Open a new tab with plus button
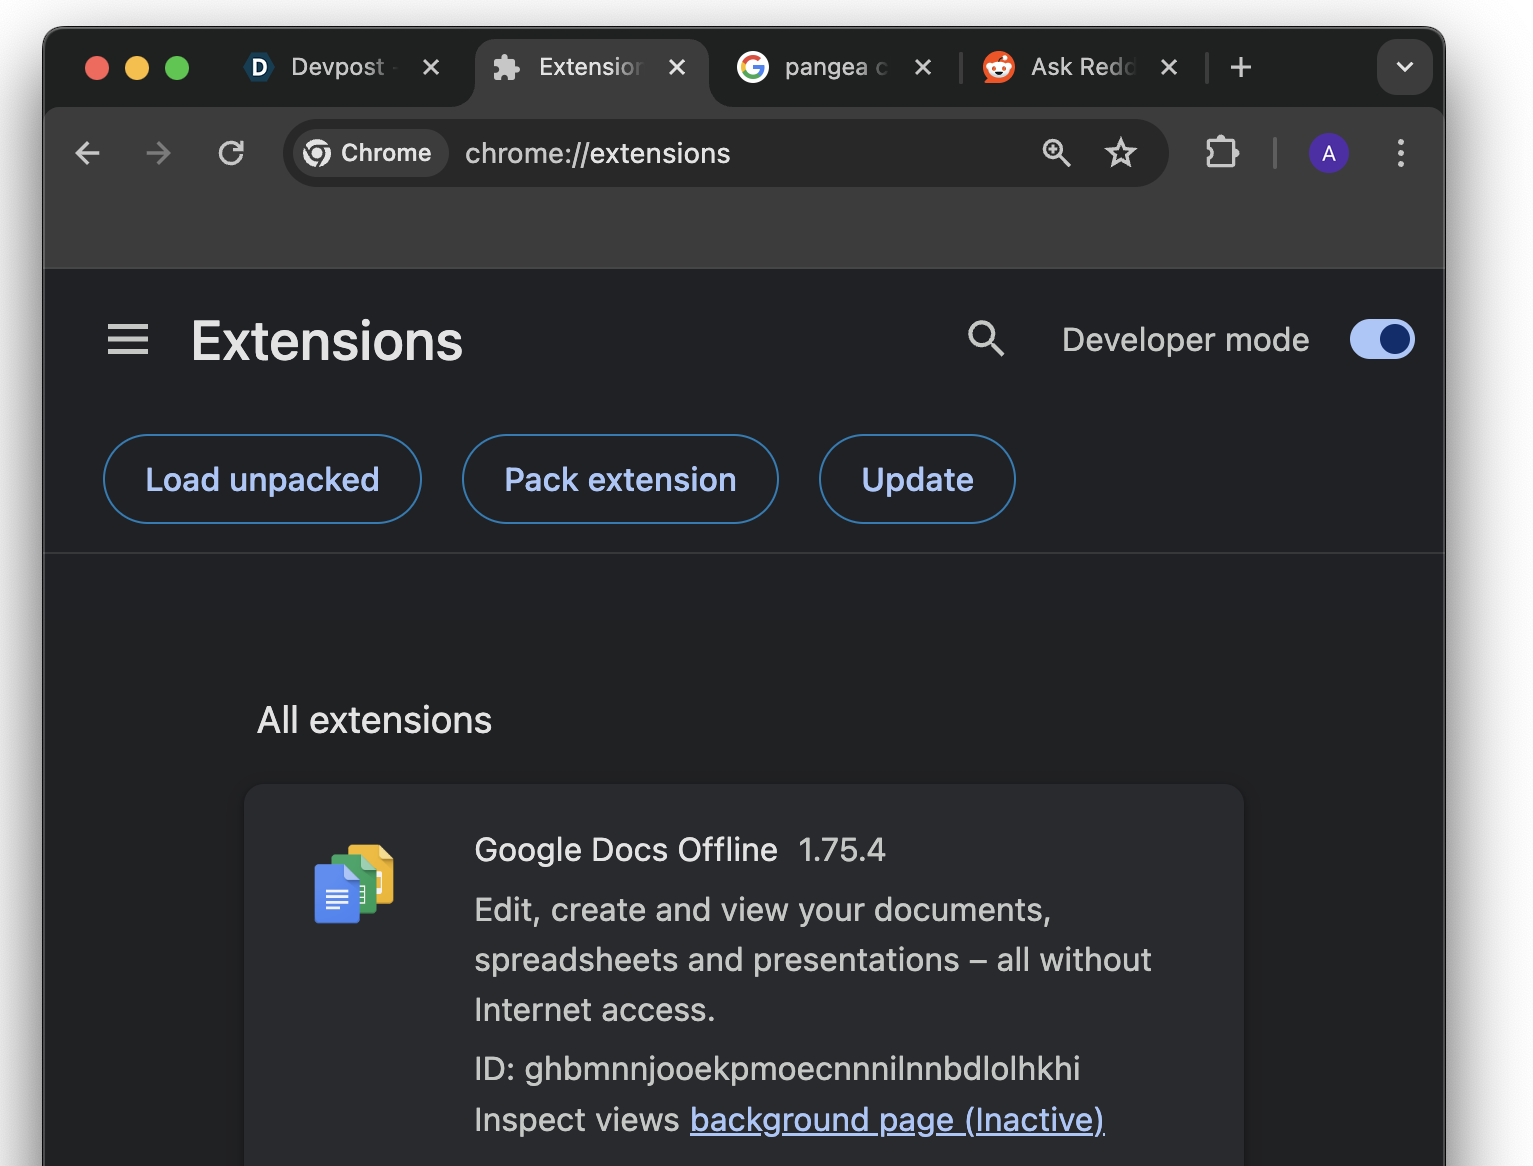 click(1241, 67)
